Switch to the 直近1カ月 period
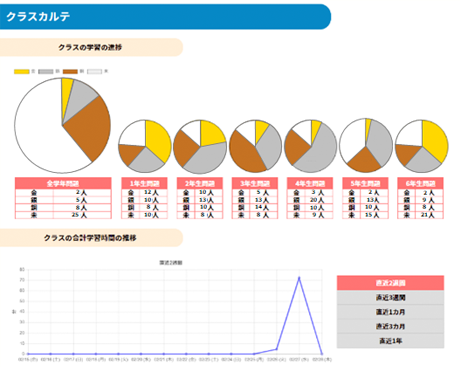The height and width of the screenshot is (368, 460). [x=390, y=312]
